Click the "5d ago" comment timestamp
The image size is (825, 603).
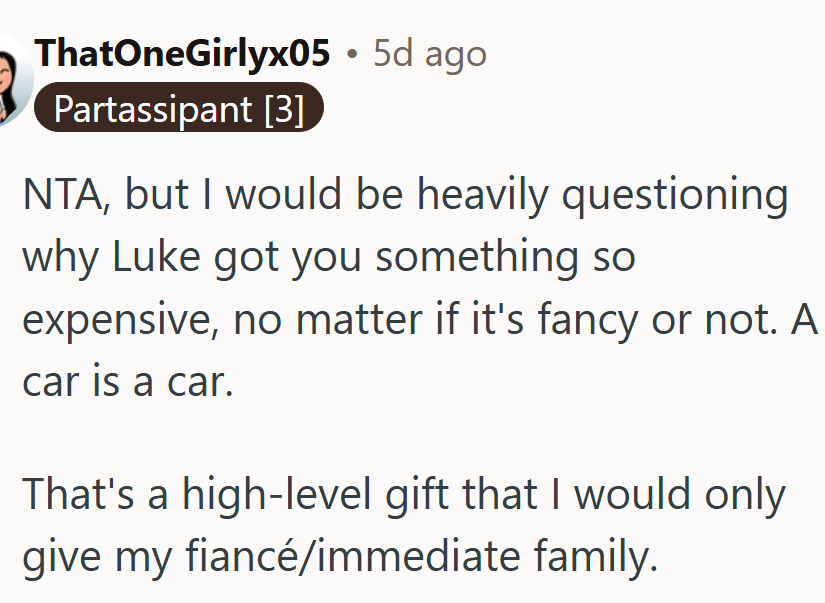pos(430,54)
